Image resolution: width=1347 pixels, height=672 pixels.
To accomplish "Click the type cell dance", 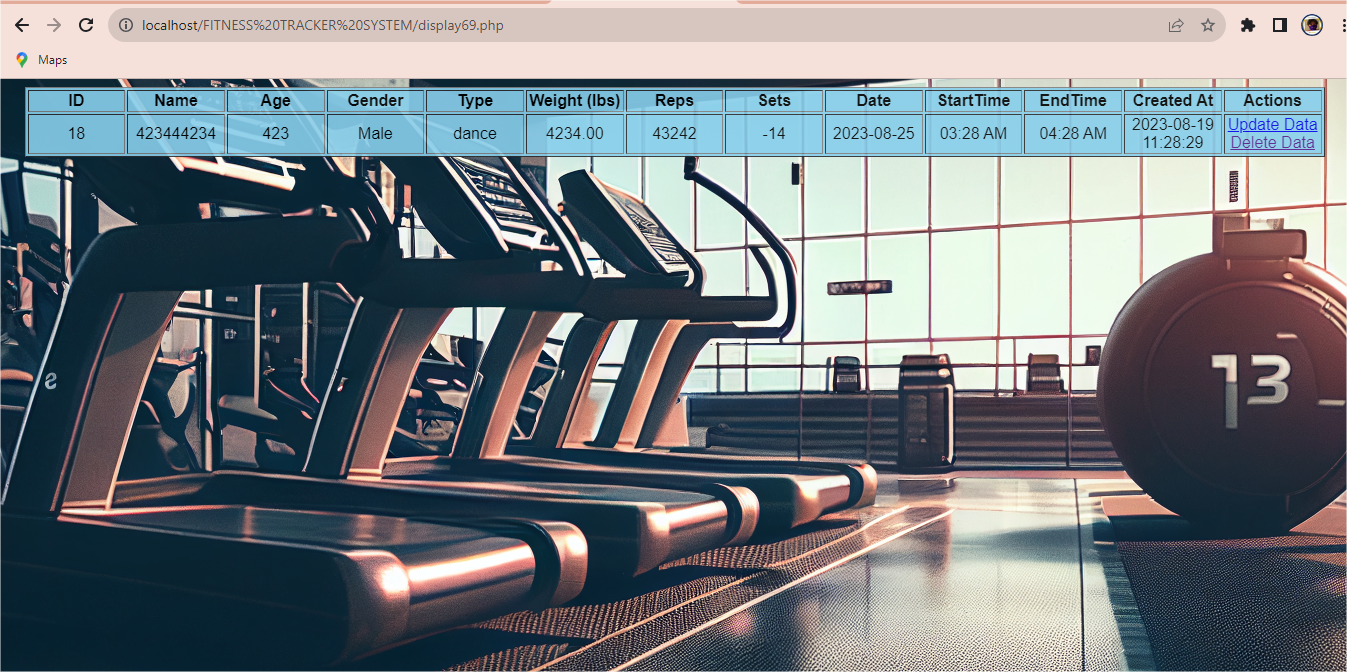I will pyautogui.click(x=475, y=134).
